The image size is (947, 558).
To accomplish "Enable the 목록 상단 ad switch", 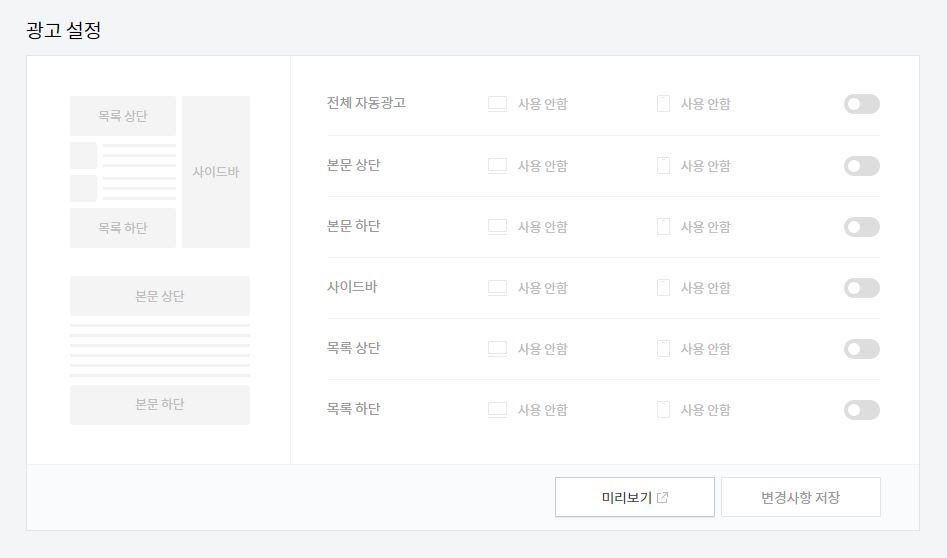I will (862, 349).
